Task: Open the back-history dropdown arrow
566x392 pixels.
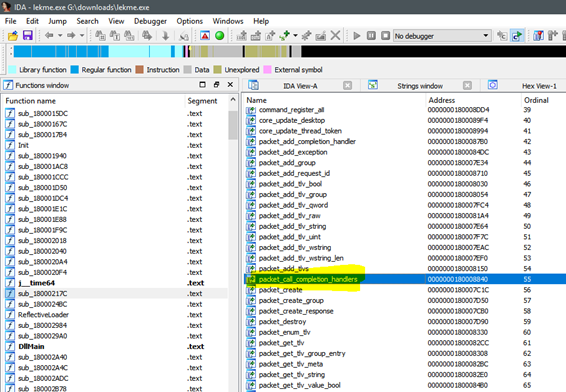Action: coord(60,35)
